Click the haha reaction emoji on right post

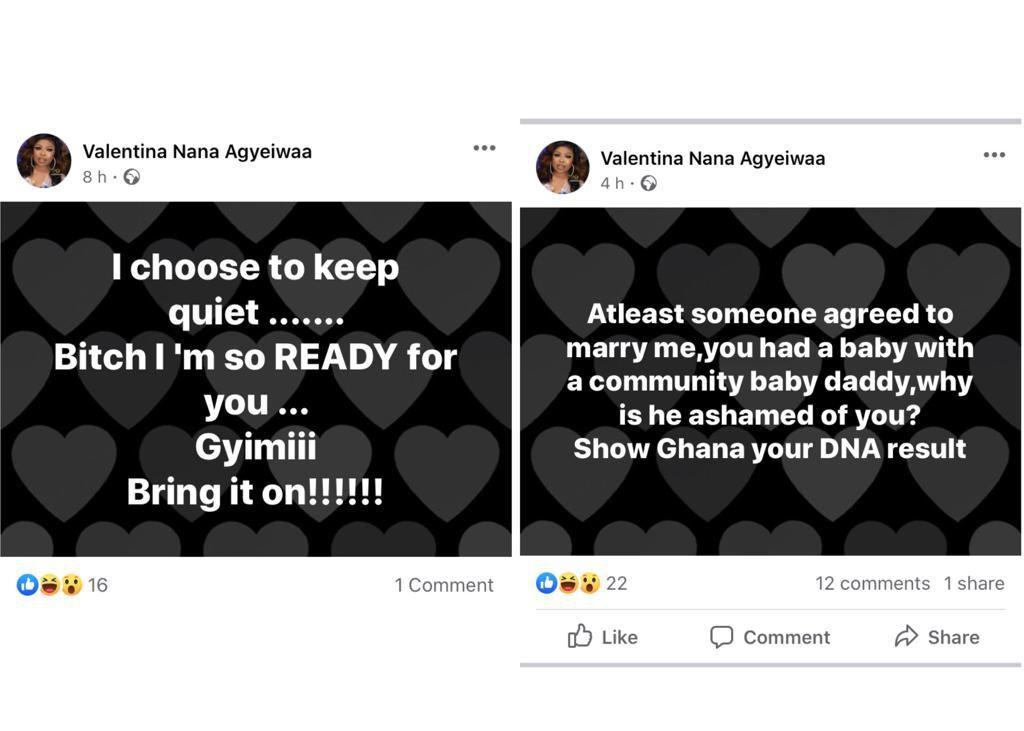(568, 583)
